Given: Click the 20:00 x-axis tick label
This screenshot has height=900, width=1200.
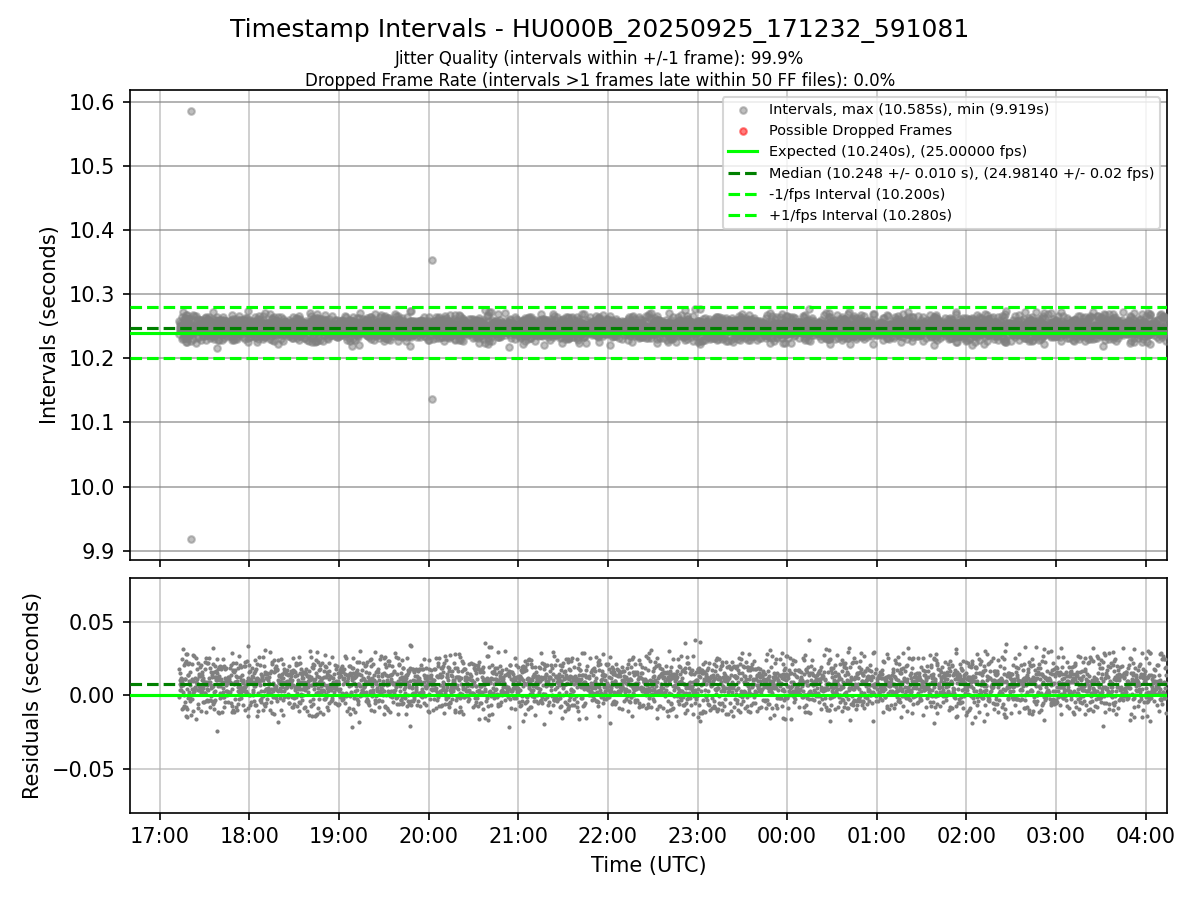Looking at the screenshot, I should click(x=428, y=835).
